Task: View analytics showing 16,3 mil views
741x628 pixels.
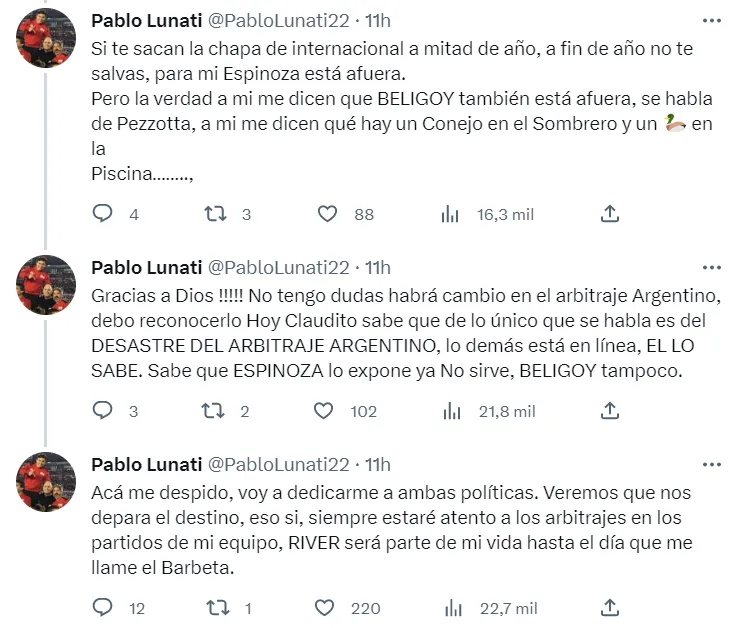Action: (450, 213)
